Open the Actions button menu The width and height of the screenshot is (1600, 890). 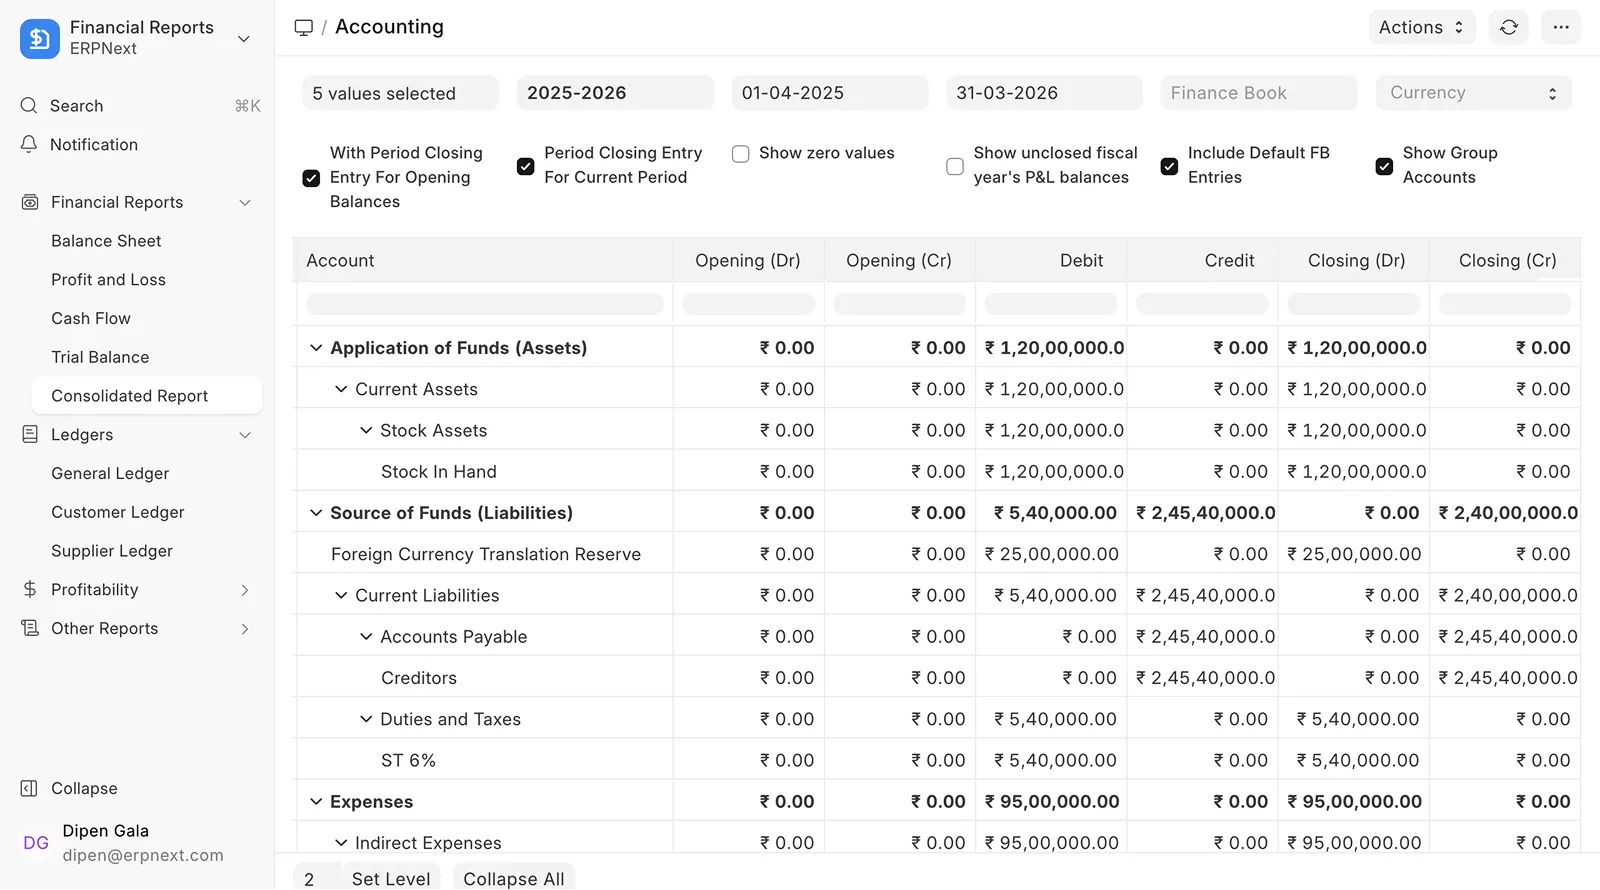pos(1420,27)
